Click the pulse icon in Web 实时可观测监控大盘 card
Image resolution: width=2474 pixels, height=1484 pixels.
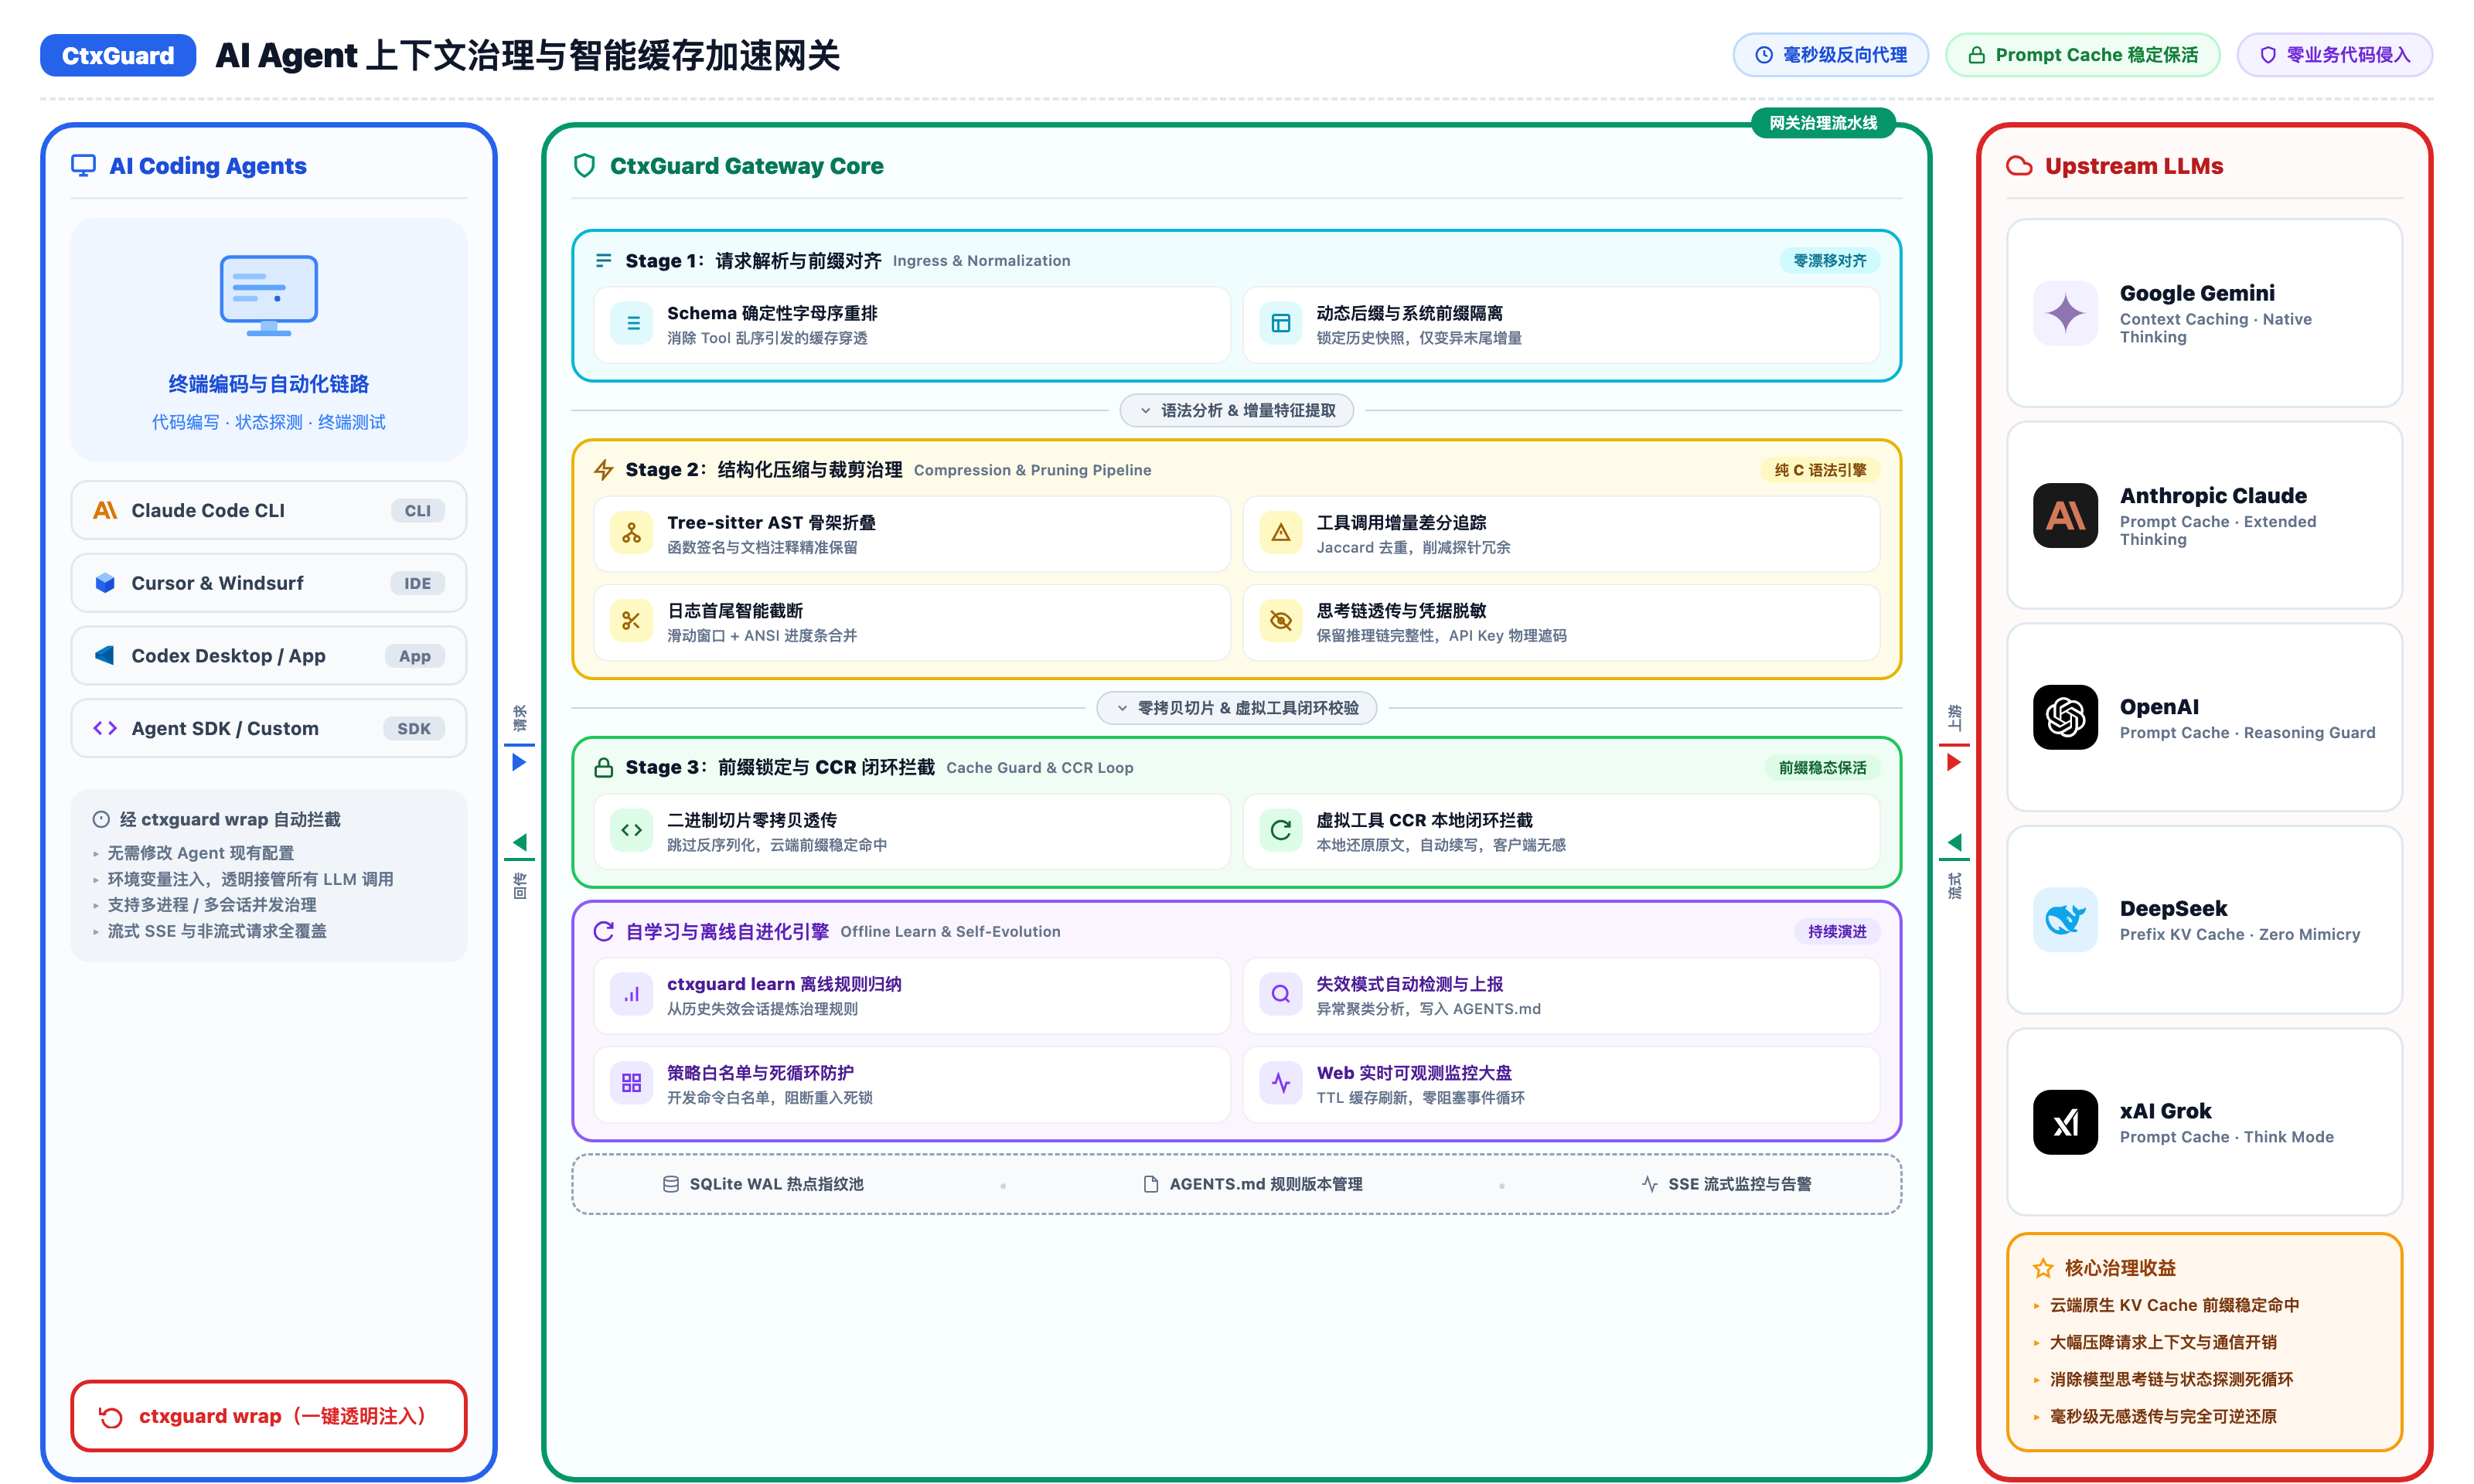click(x=1281, y=1083)
